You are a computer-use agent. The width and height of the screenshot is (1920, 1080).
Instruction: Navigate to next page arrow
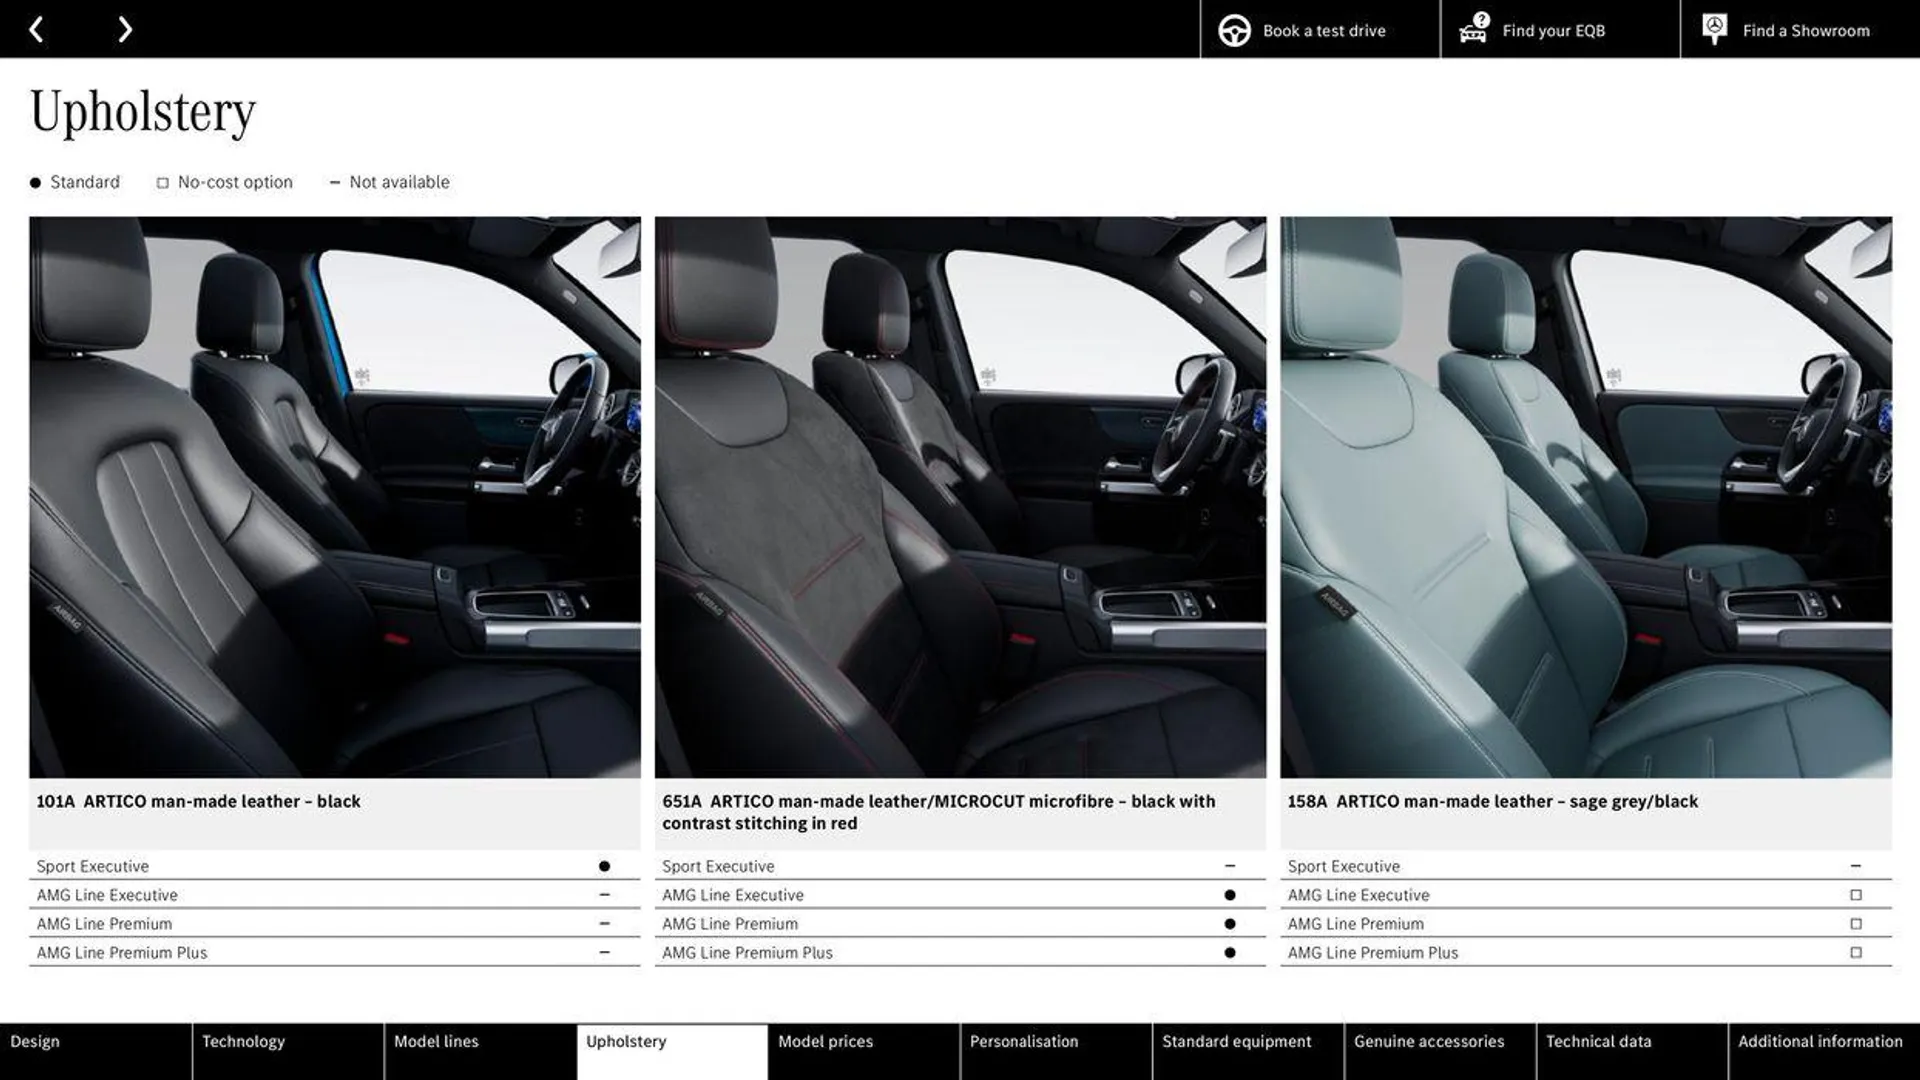click(x=123, y=29)
